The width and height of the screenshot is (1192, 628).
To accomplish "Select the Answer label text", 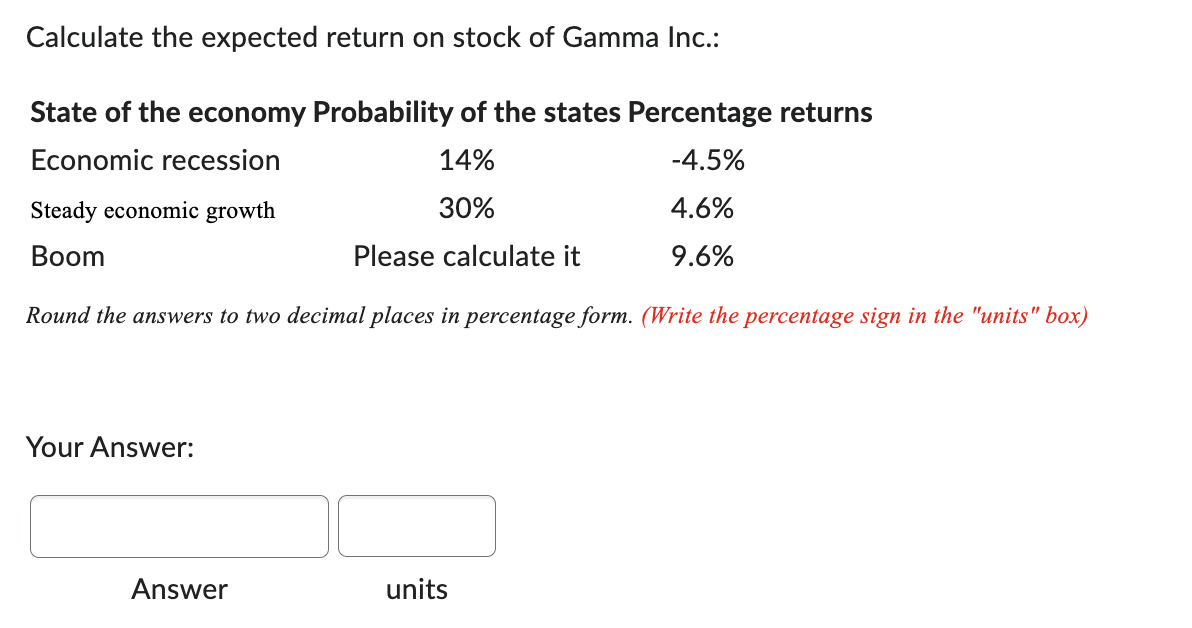I will [x=179, y=589].
